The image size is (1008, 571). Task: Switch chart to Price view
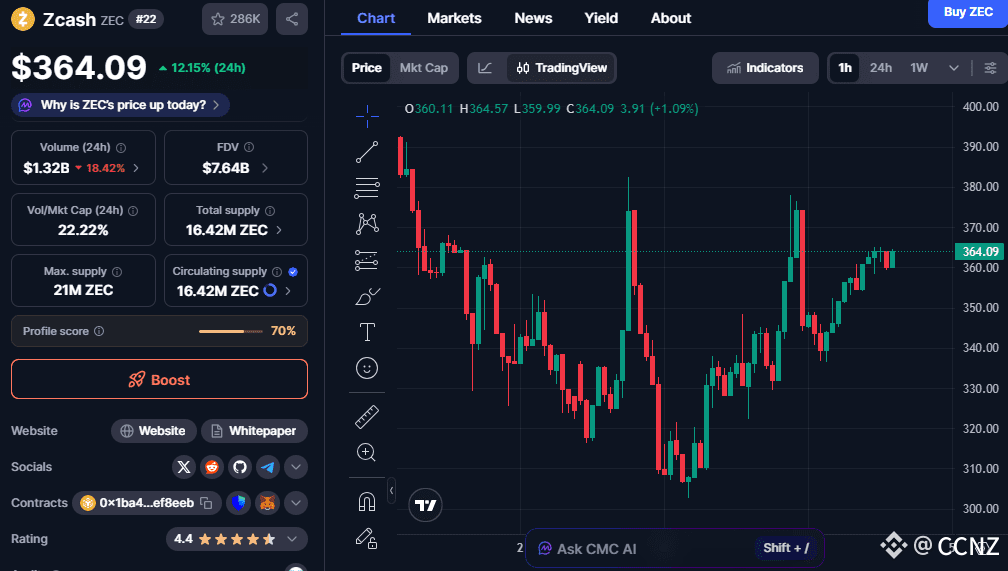click(366, 68)
